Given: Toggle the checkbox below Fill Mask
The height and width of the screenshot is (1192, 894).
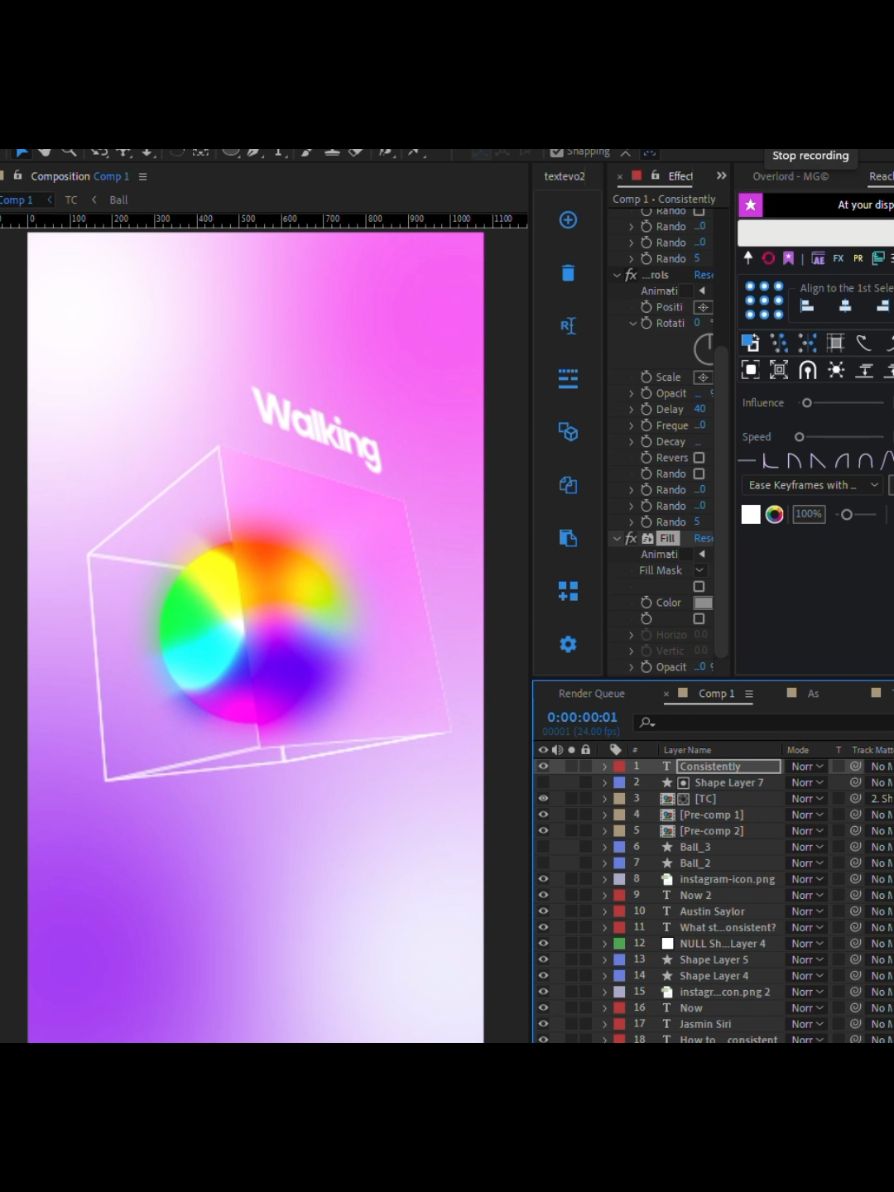Looking at the screenshot, I should (699, 586).
